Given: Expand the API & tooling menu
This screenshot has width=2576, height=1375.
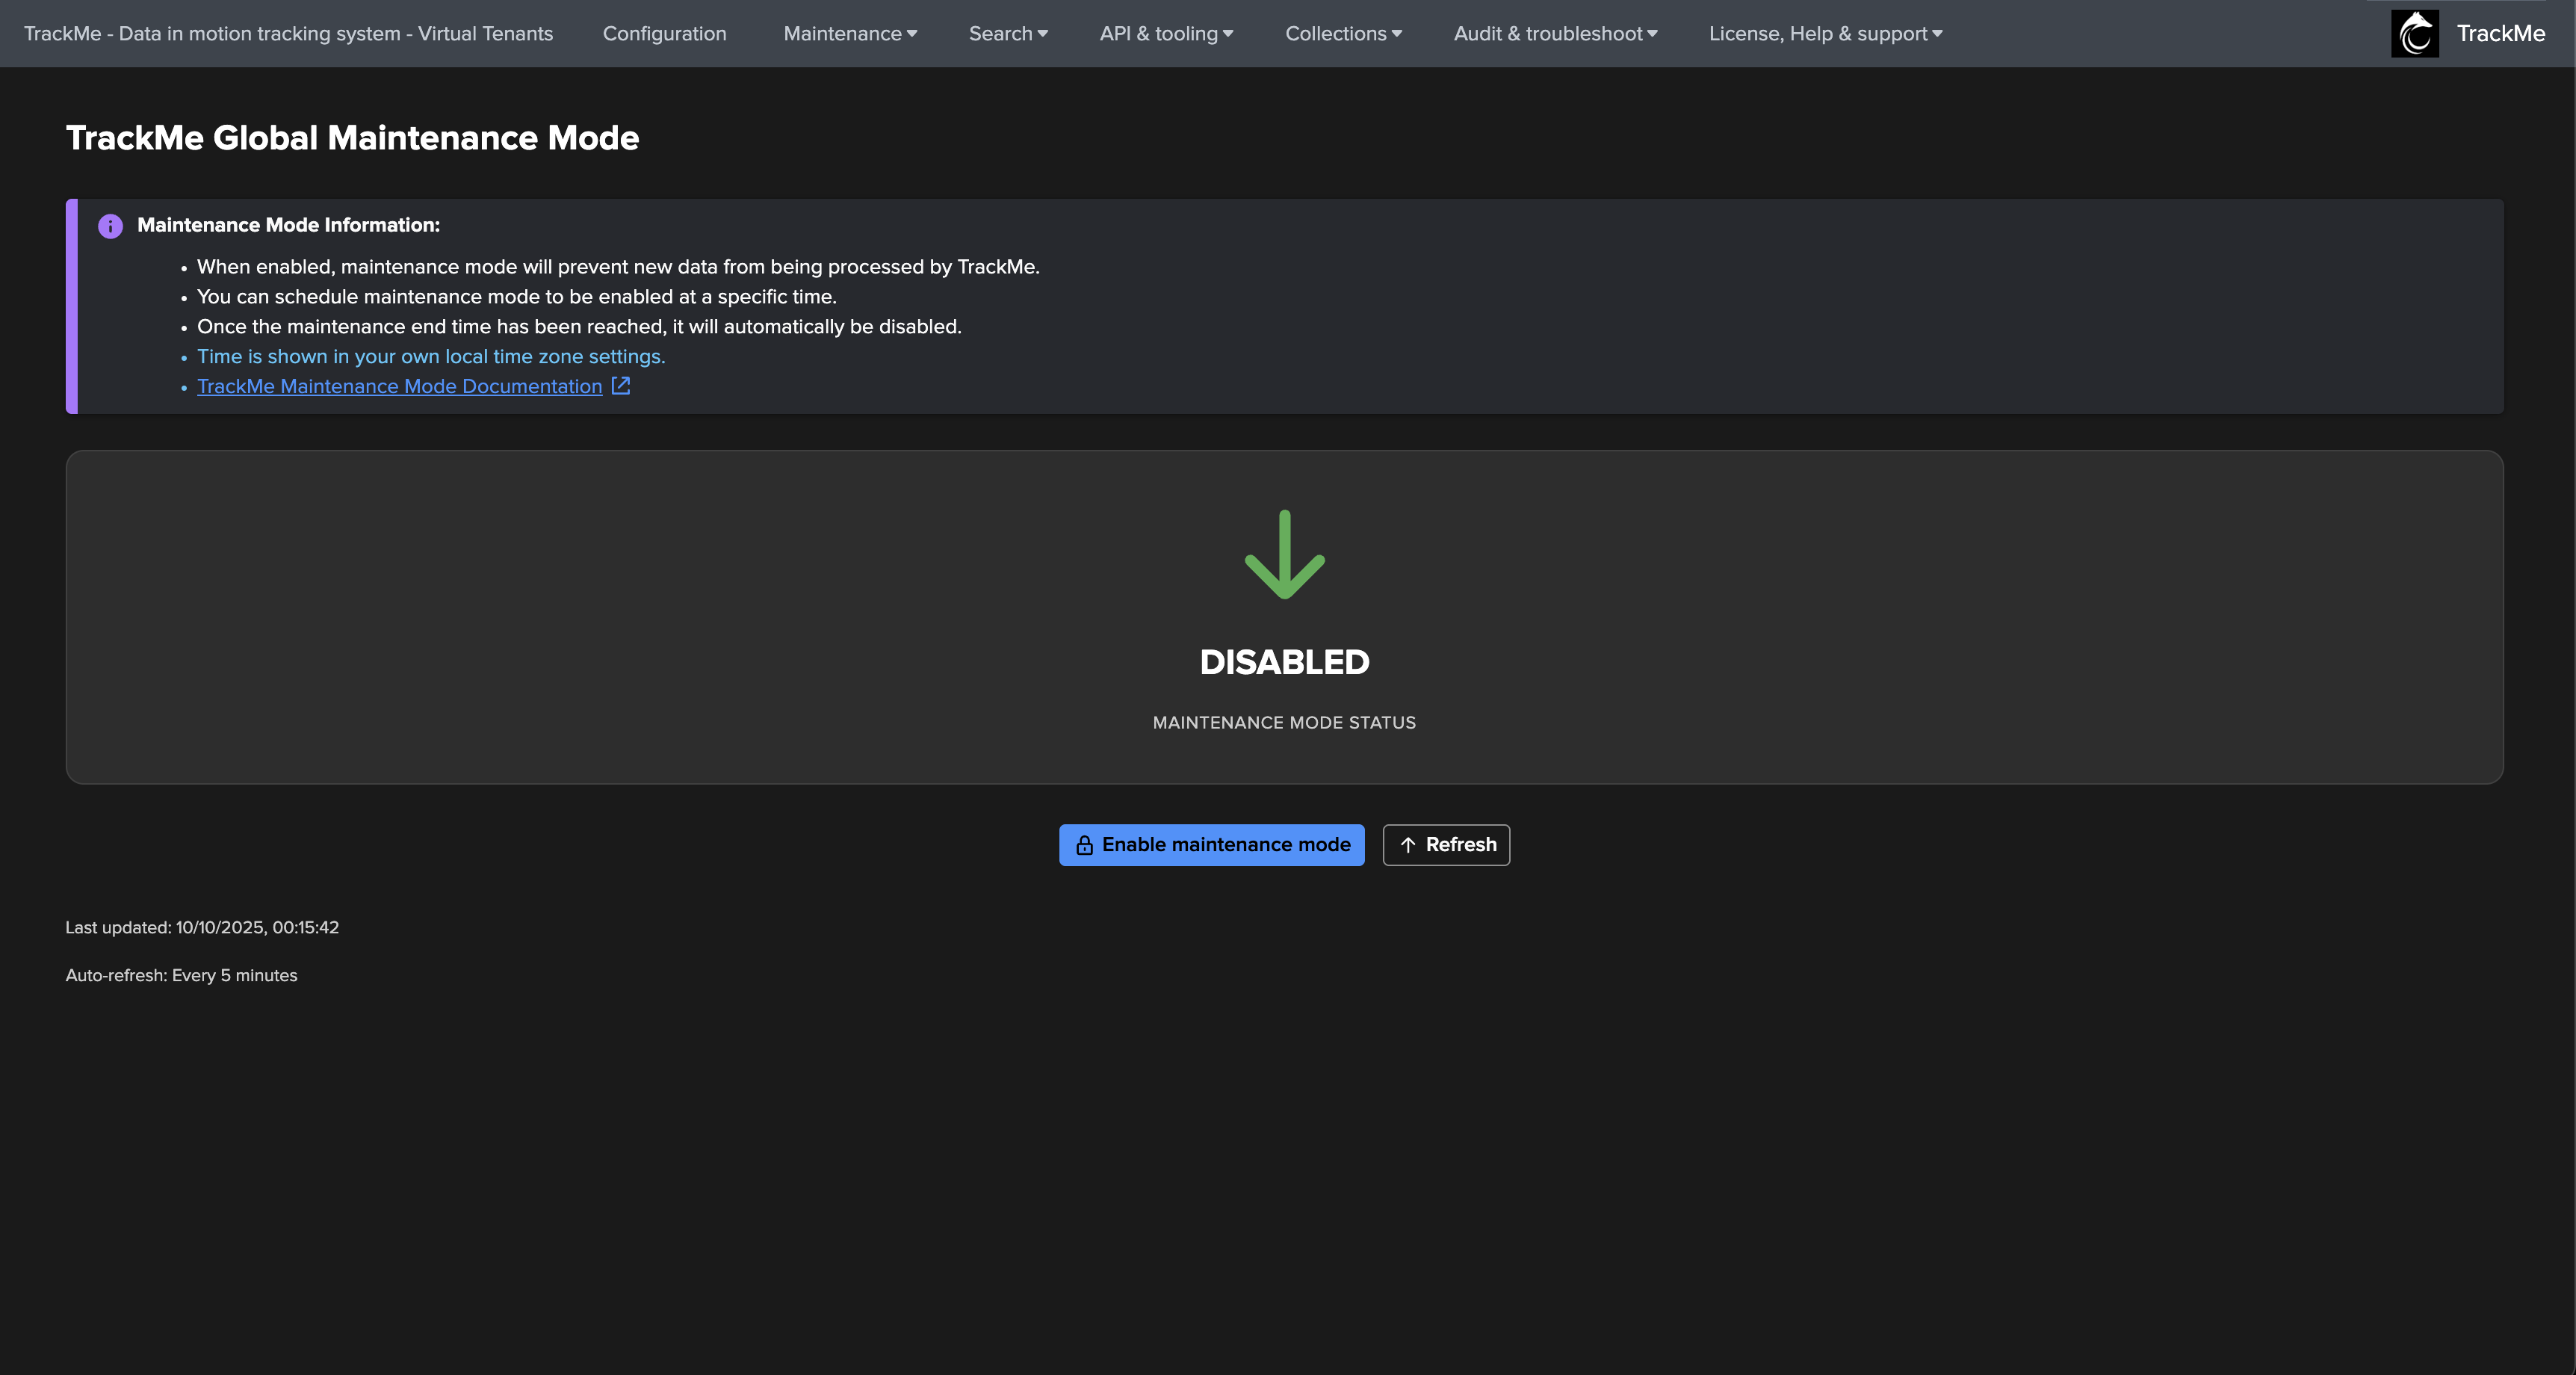Looking at the screenshot, I should 1165,33.
